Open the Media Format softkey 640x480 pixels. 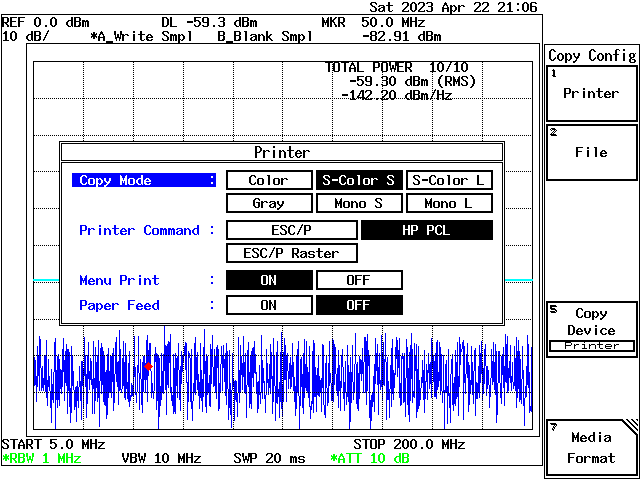[591, 447]
